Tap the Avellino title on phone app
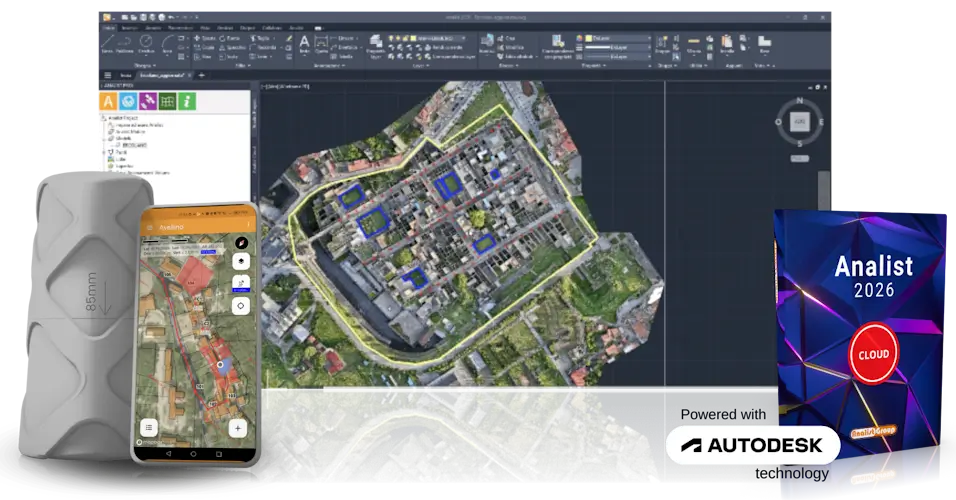The image size is (956, 500). (171, 227)
